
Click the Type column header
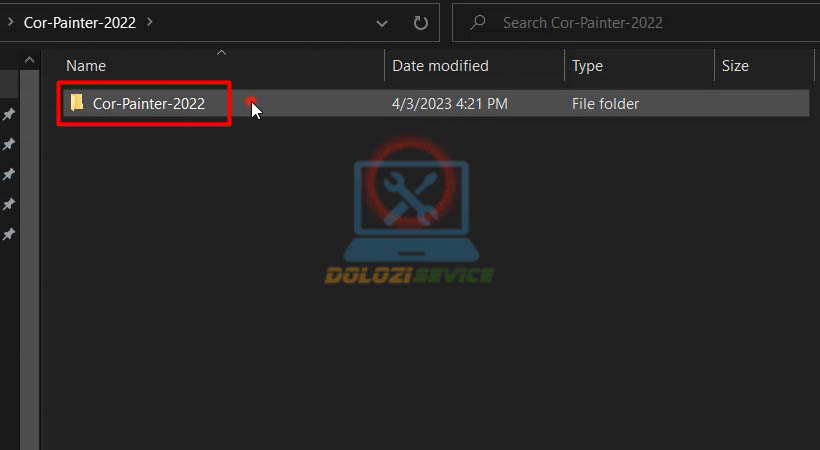click(x=587, y=66)
